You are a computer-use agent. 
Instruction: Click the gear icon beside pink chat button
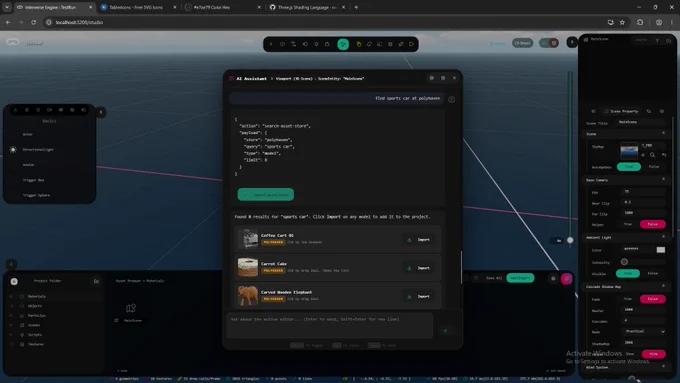click(x=553, y=279)
